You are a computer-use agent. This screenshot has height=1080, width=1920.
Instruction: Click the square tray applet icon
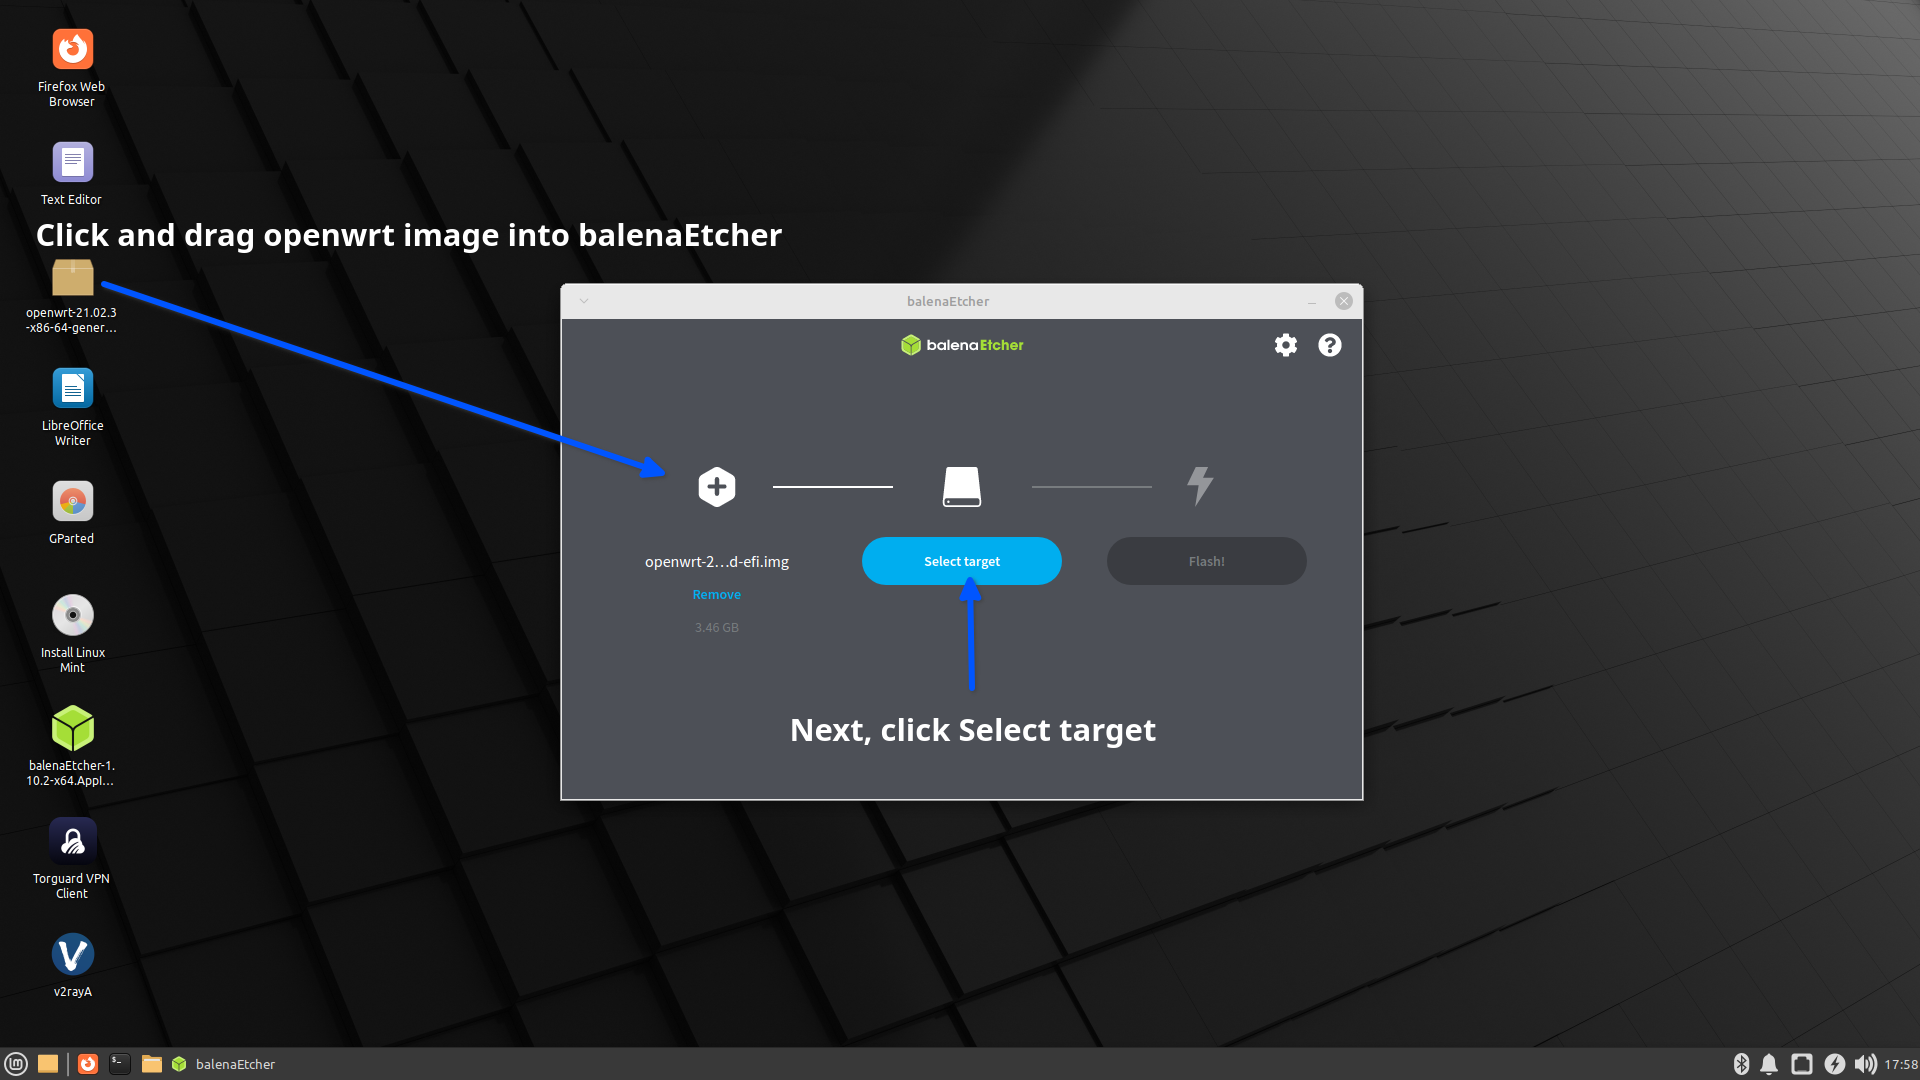(1802, 1064)
